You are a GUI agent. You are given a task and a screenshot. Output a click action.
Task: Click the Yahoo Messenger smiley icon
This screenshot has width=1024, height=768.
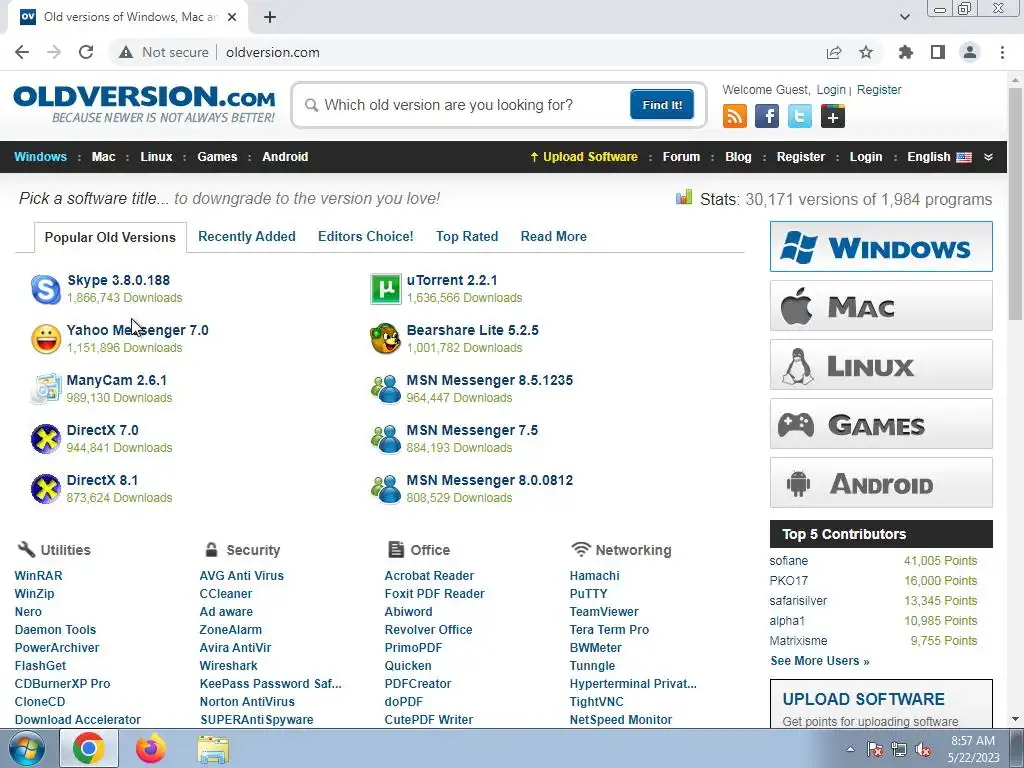(x=46, y=339)
